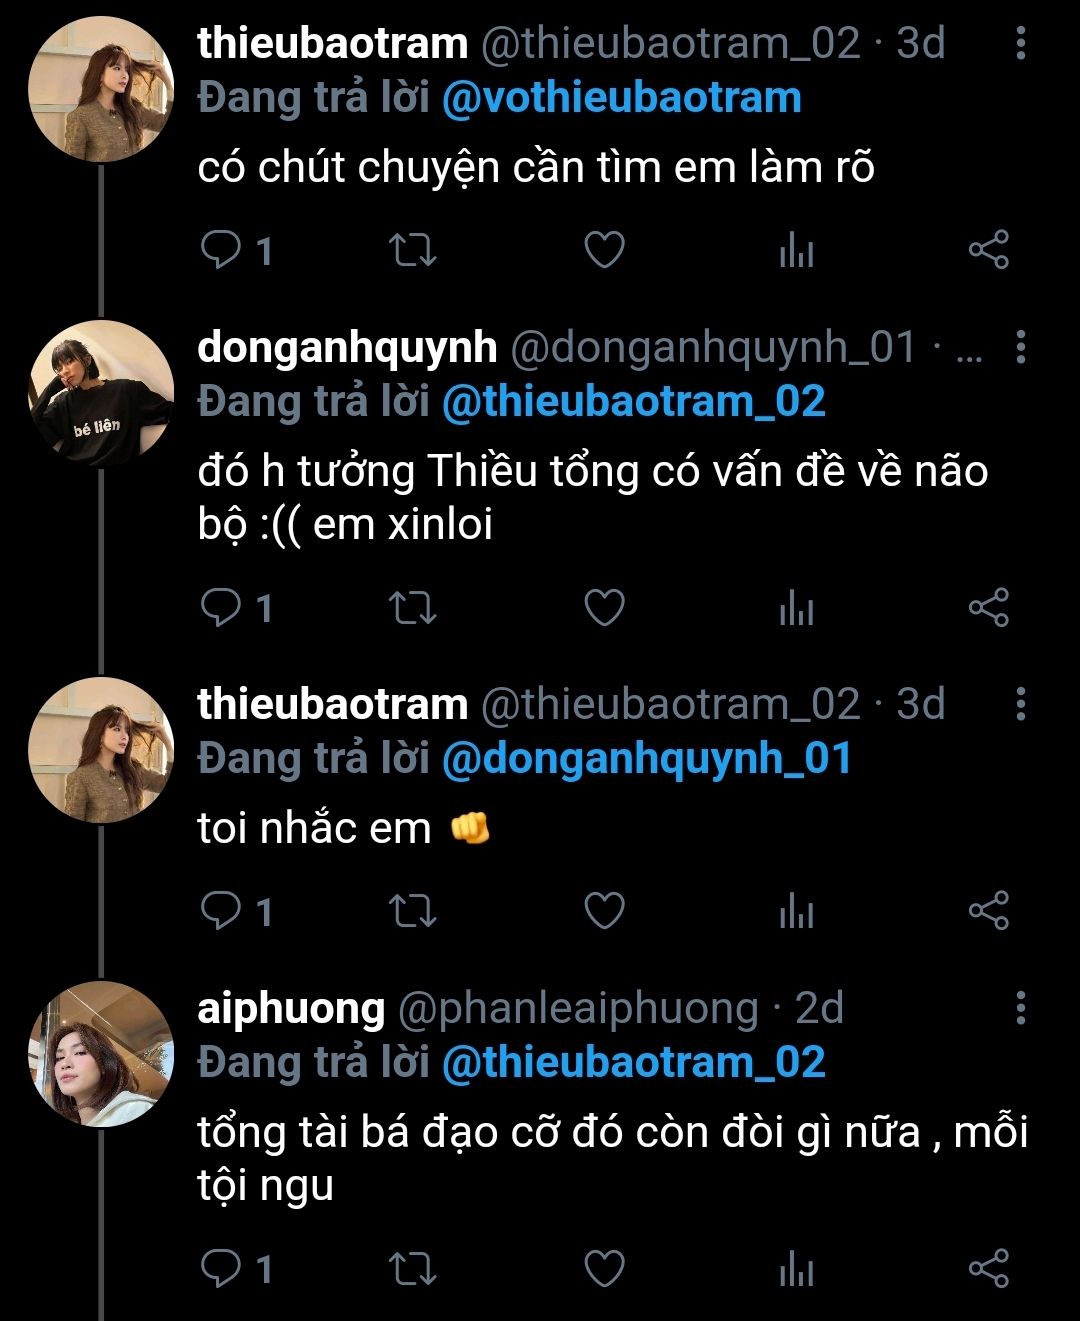Image resolution: width=1080 pixels, height=1321 pixels.
Task: Retweet the 'toi nhắc em' tweet
Action: [412, 911]
